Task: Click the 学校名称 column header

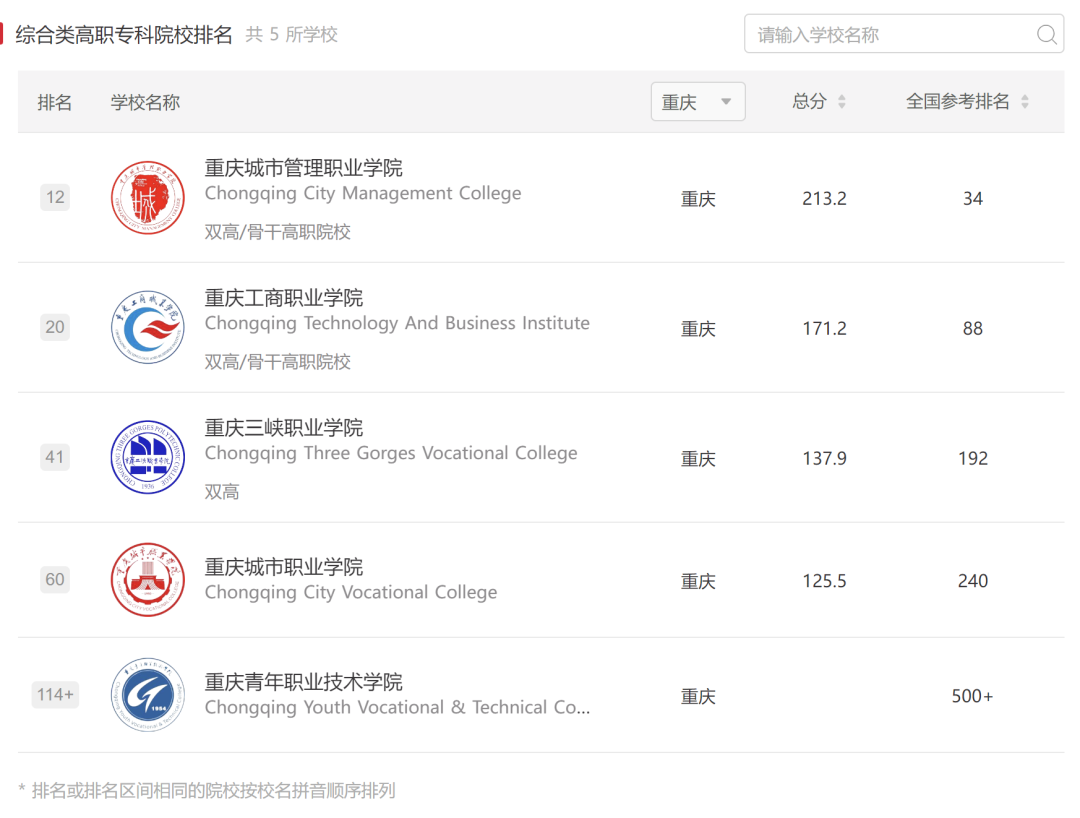Action: 145,101
